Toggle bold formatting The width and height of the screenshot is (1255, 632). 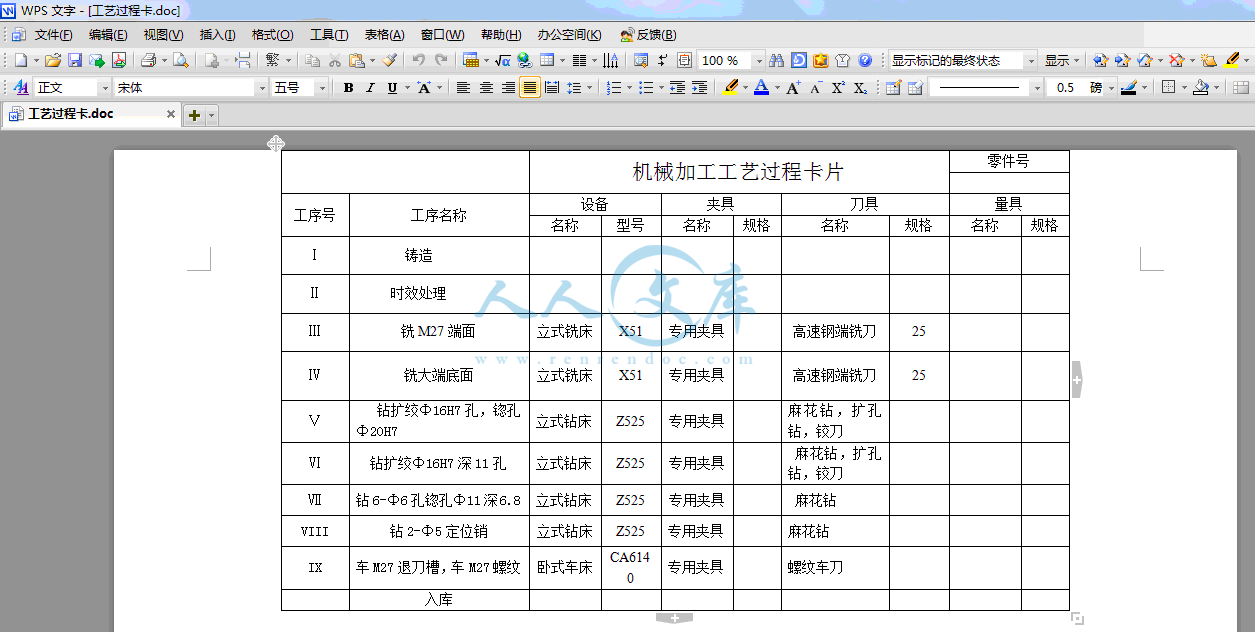[x=348, y=88]
